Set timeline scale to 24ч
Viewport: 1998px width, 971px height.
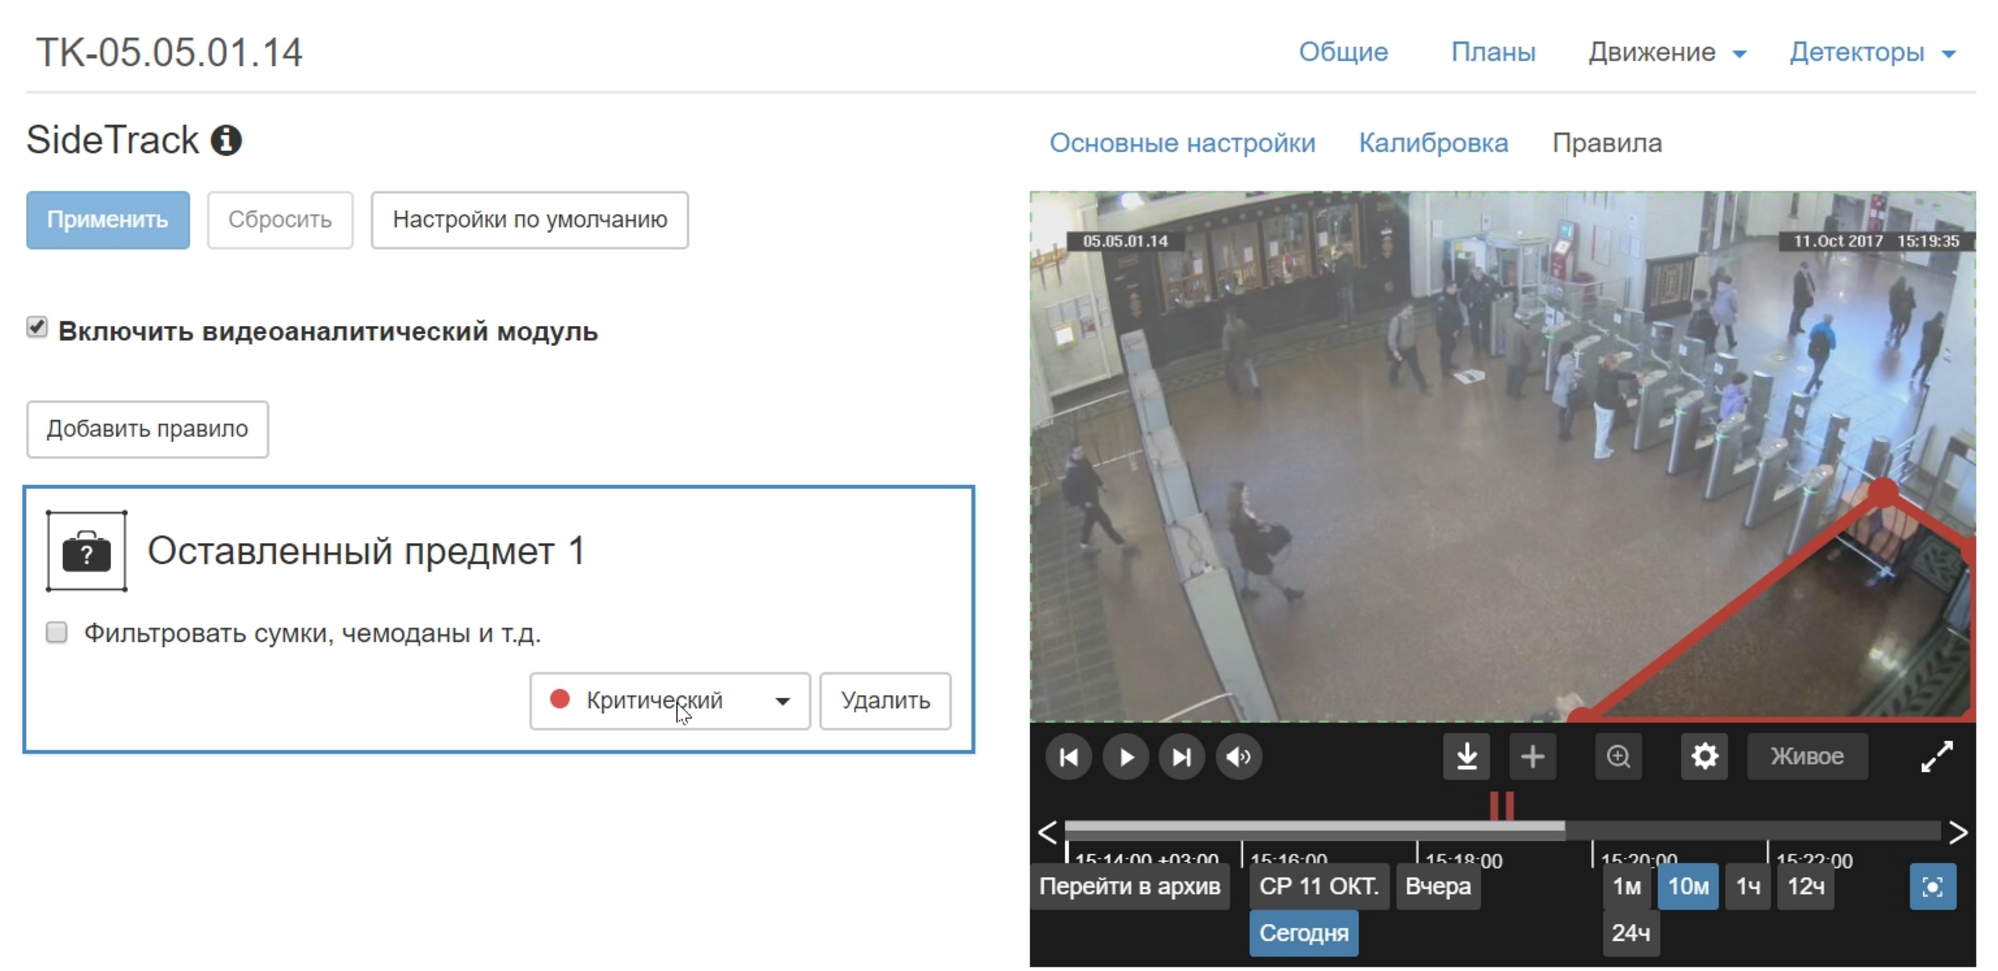point(1631,933)
